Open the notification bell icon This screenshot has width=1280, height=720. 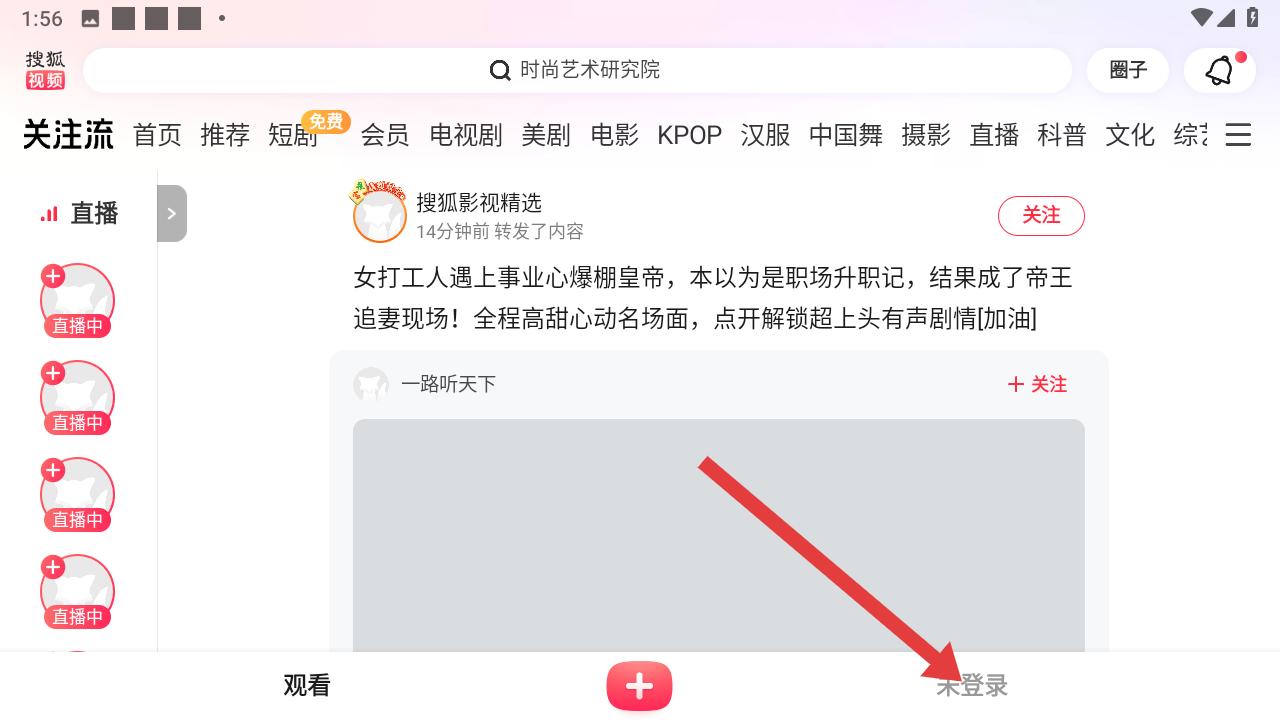point(1219,70)
